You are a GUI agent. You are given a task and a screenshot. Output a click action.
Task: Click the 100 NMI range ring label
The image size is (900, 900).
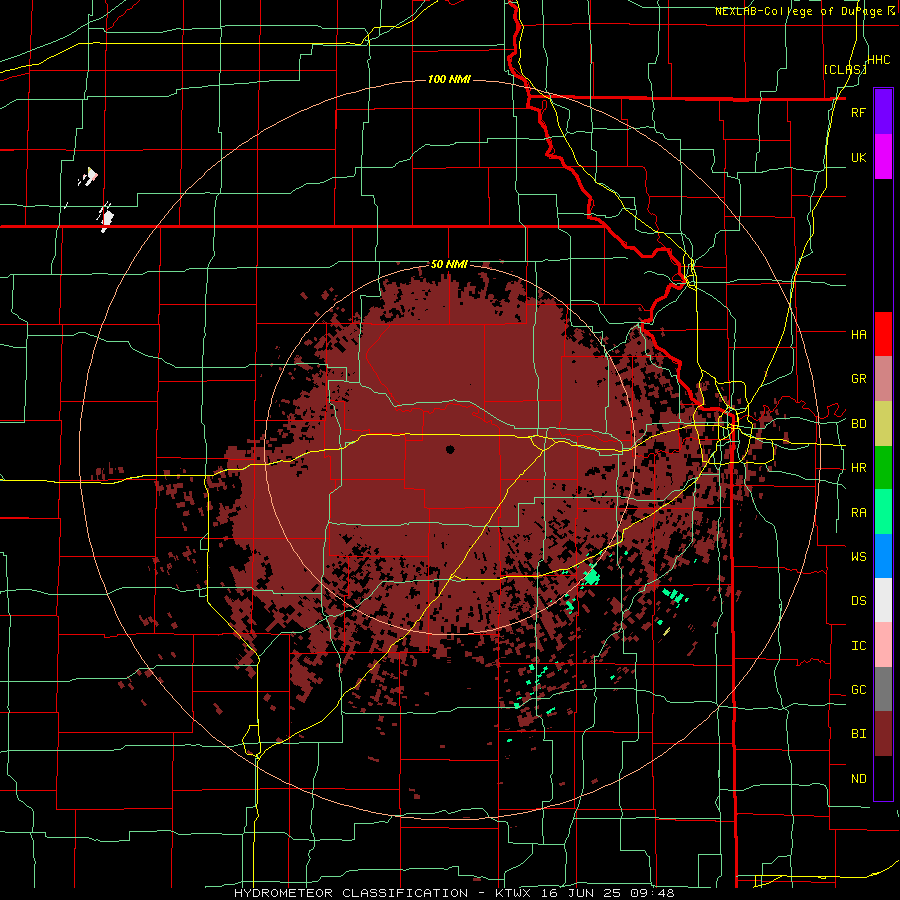449,79
